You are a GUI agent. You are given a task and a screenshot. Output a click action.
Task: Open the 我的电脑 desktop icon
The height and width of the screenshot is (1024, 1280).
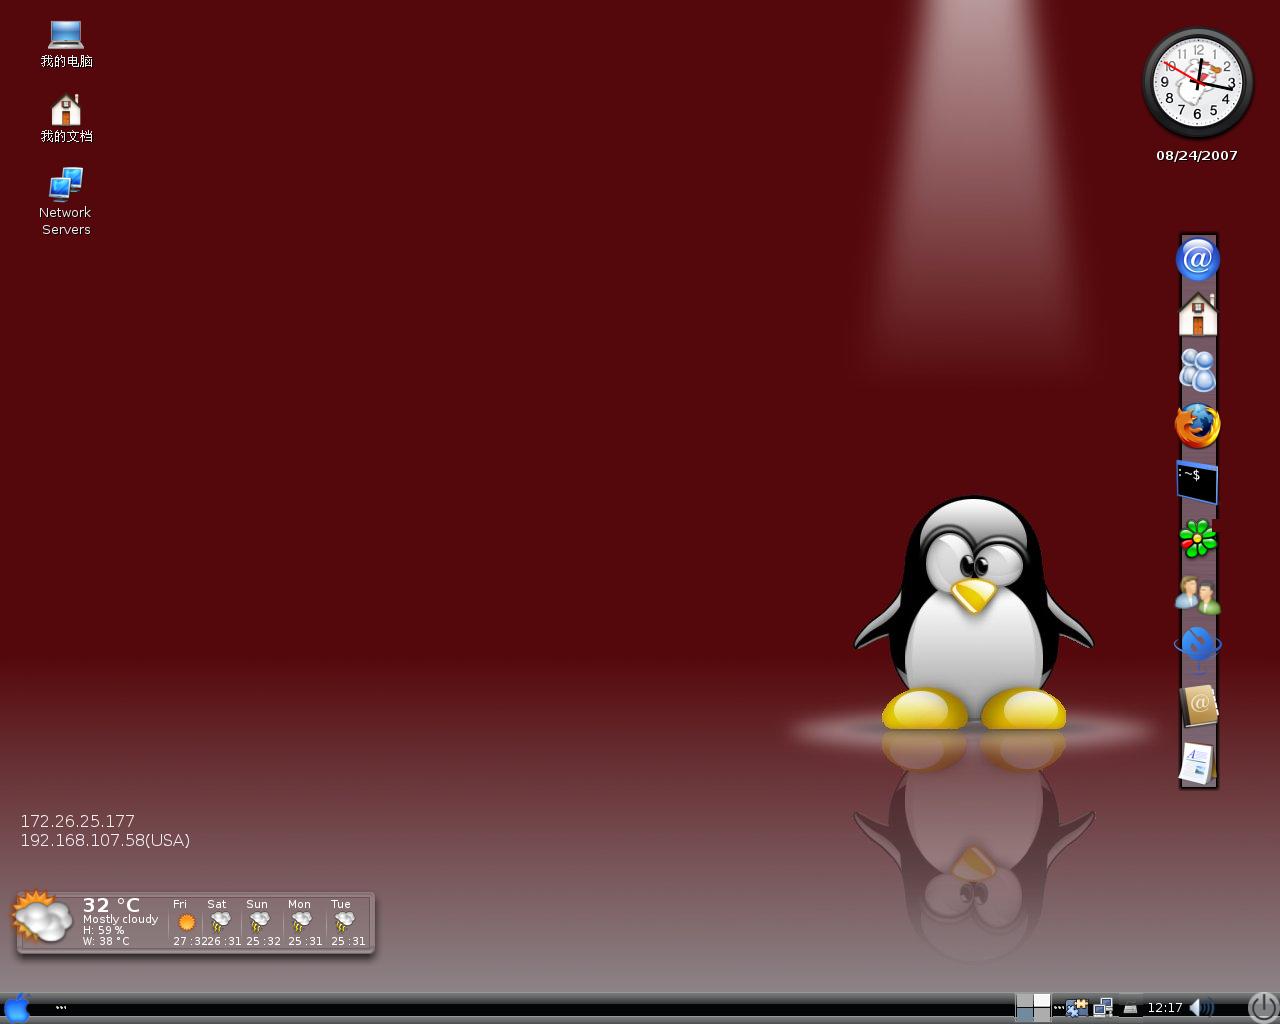coord(66,44)
